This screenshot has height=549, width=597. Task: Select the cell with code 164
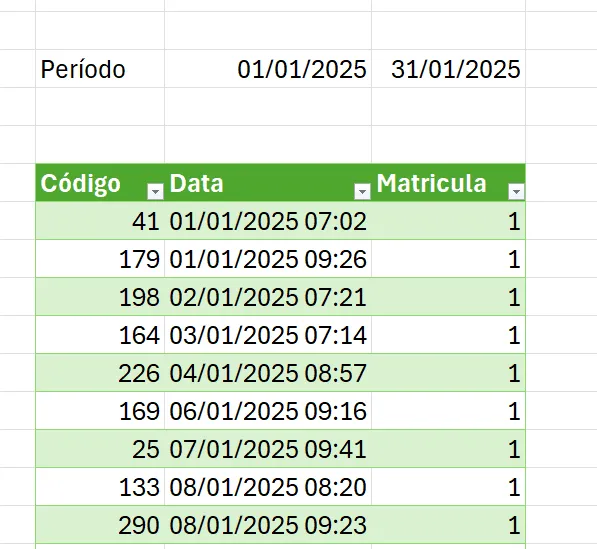coord(100,335)
